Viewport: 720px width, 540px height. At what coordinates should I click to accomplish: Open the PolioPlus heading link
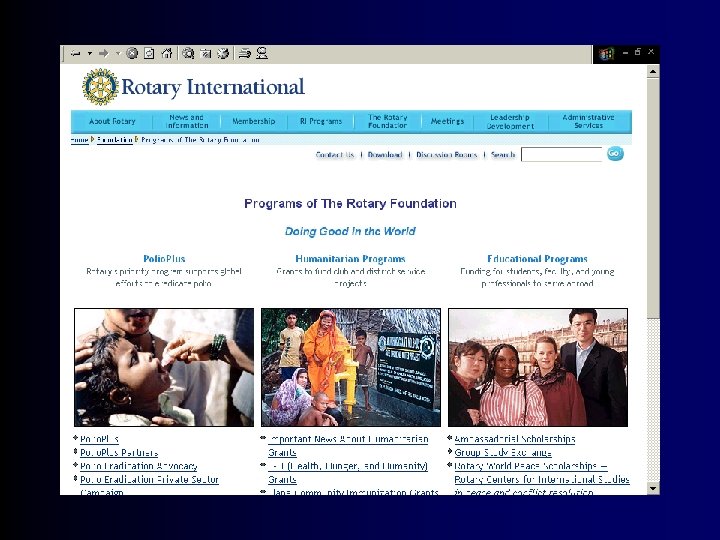coord(164,259)
